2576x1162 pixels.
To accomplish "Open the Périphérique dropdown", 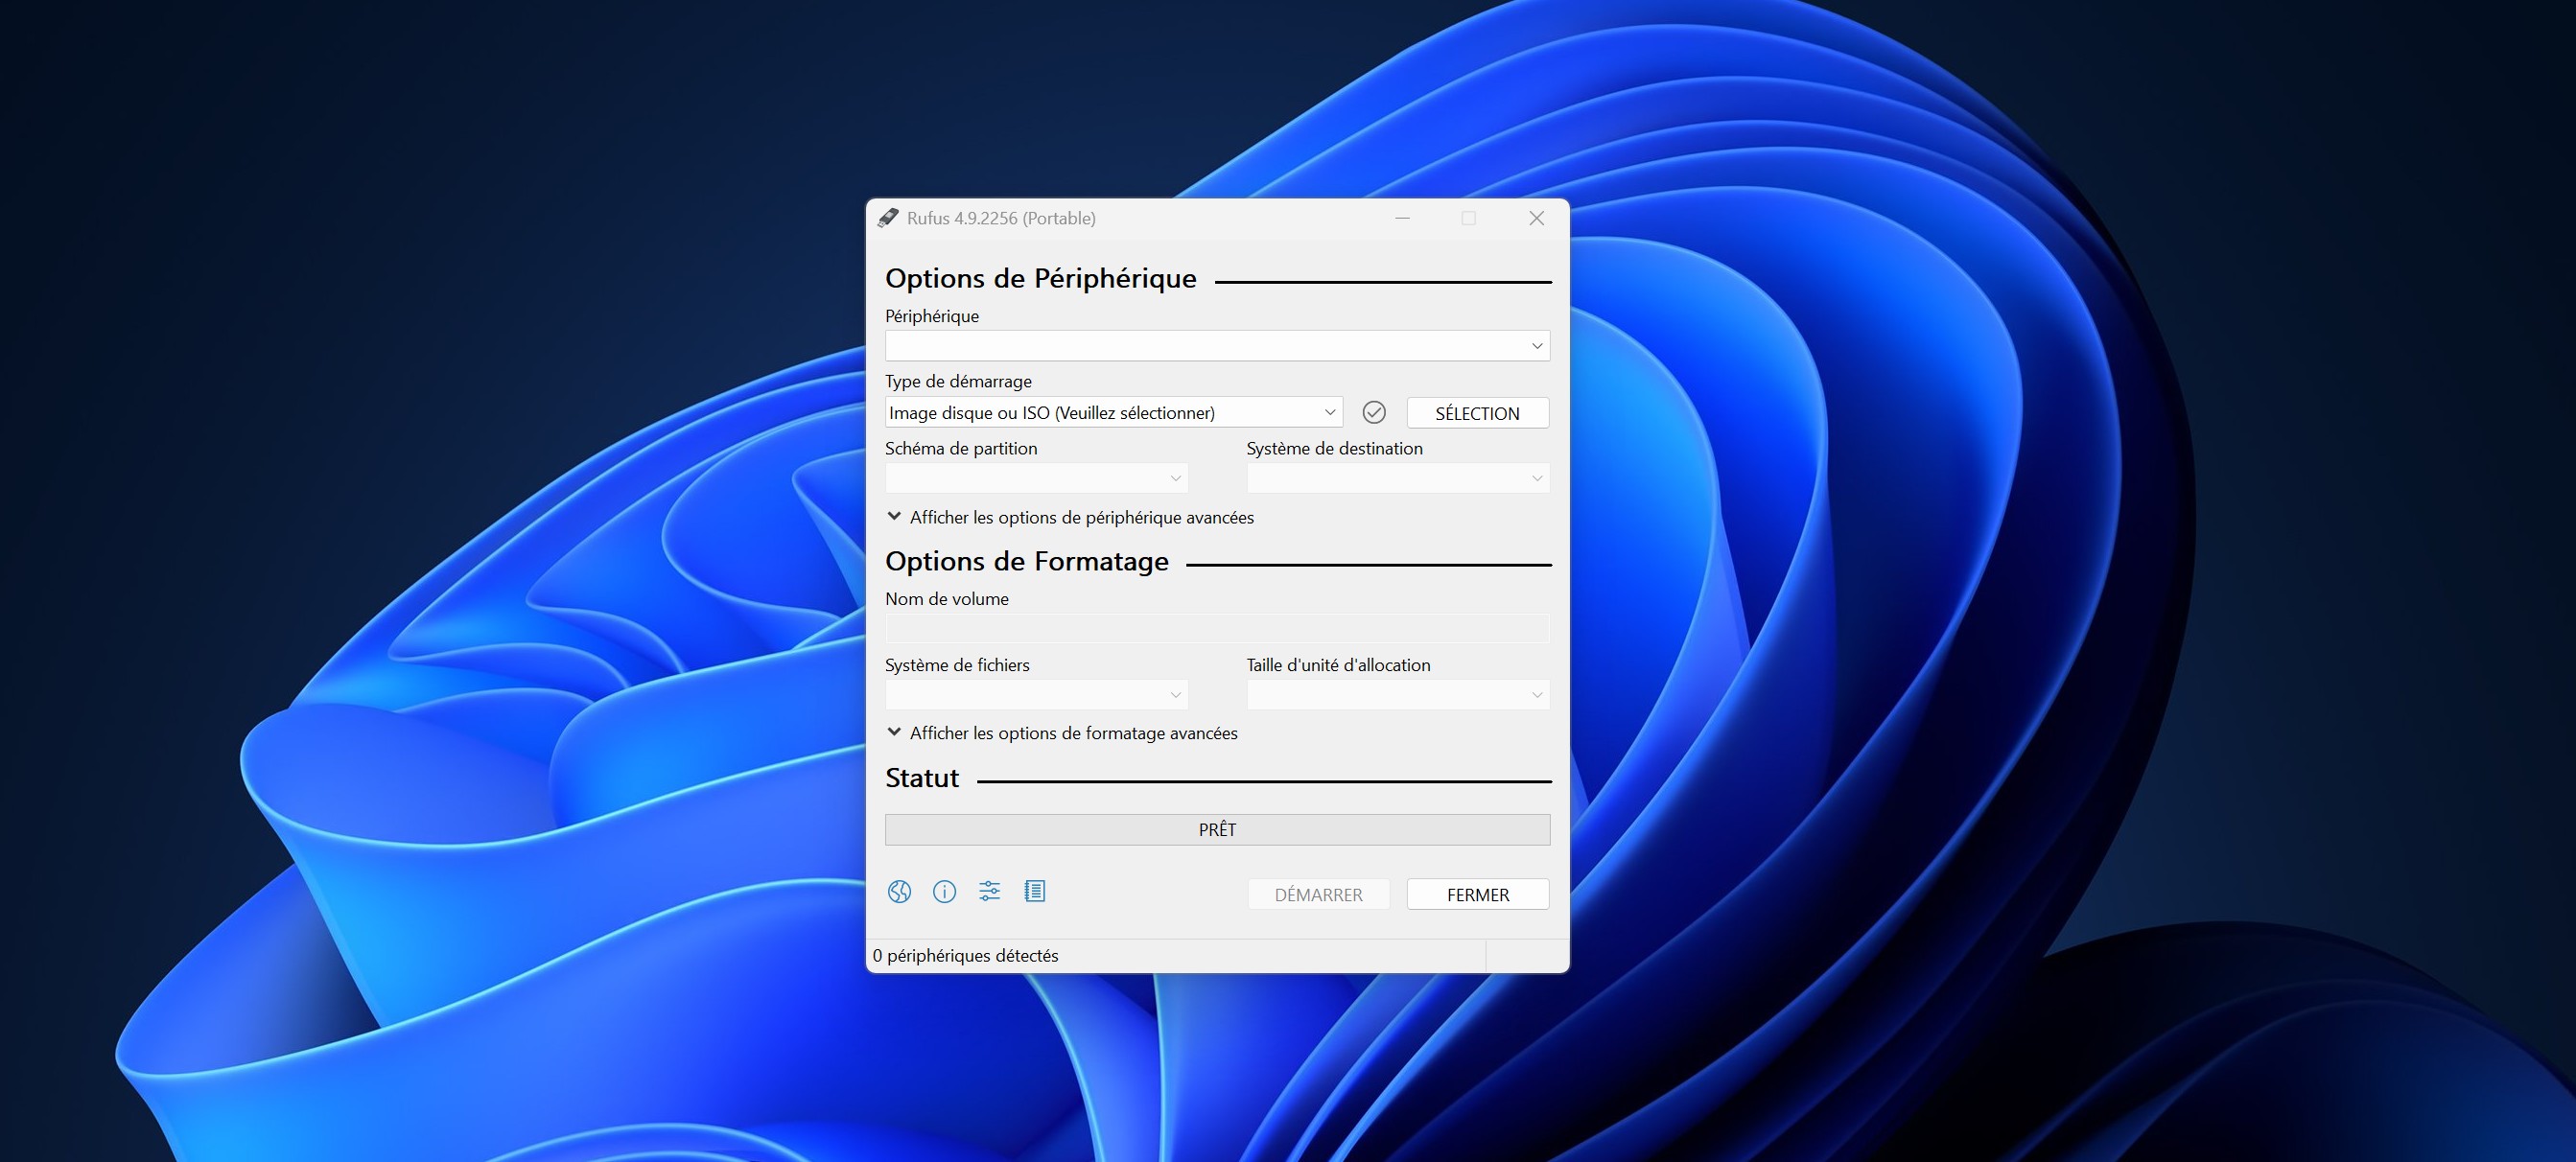I will point(1216,346).
